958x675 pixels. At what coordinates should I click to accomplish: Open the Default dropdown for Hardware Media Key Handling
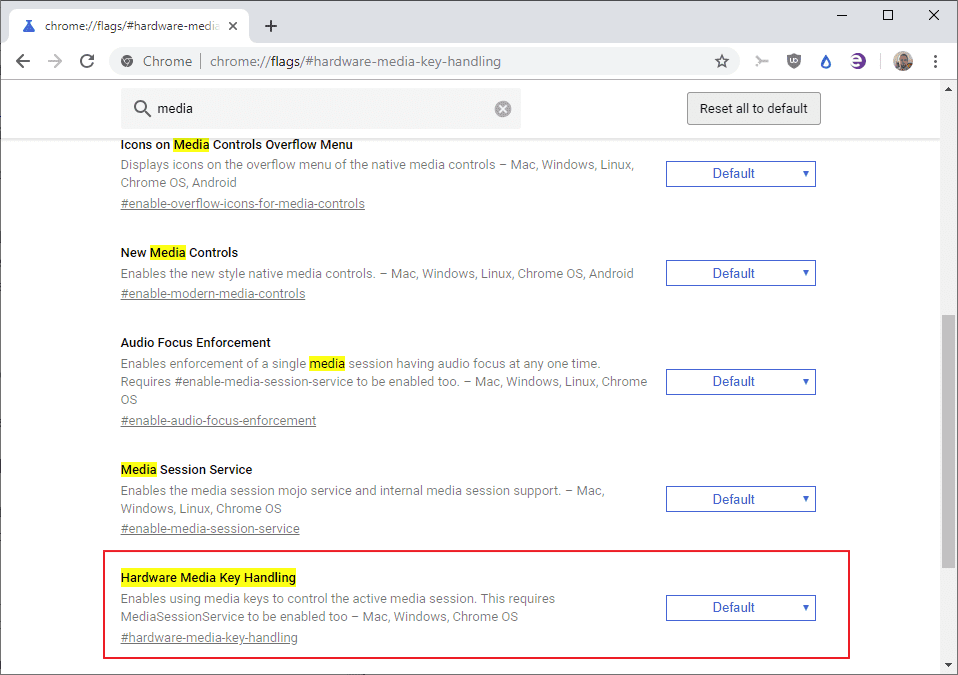(x=740, y=607)
